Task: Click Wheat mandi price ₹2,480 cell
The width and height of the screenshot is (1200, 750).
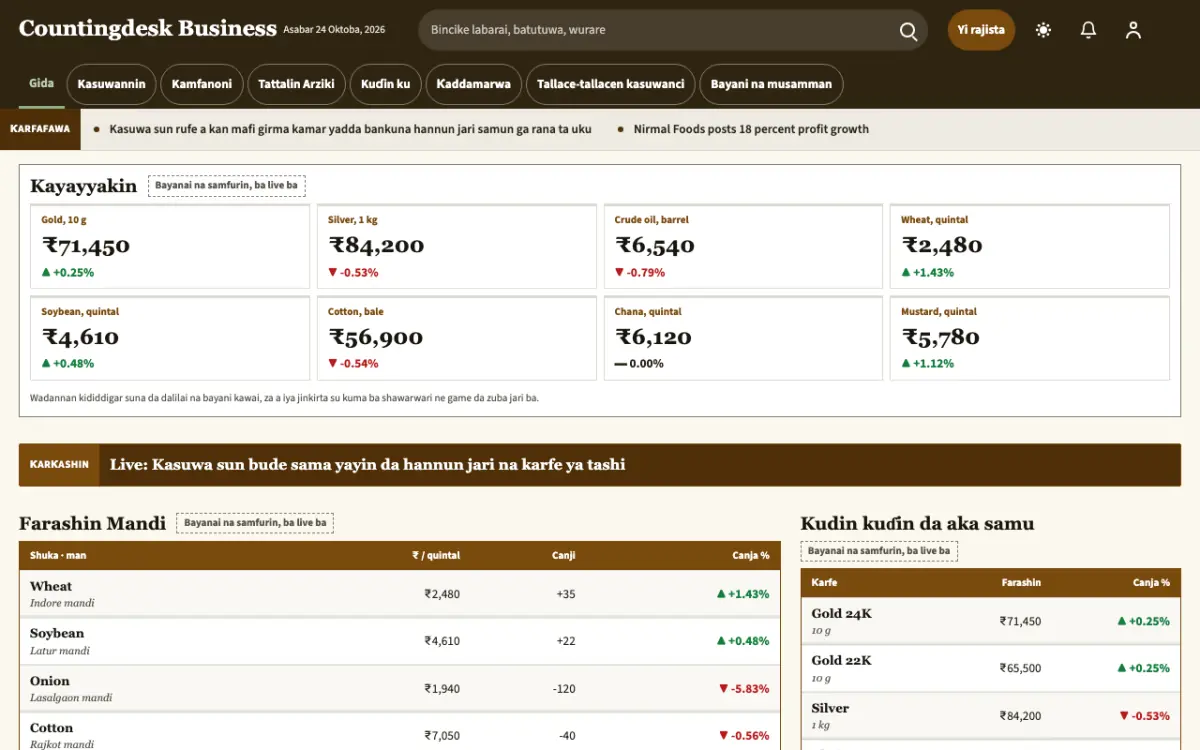Action: 442,594
